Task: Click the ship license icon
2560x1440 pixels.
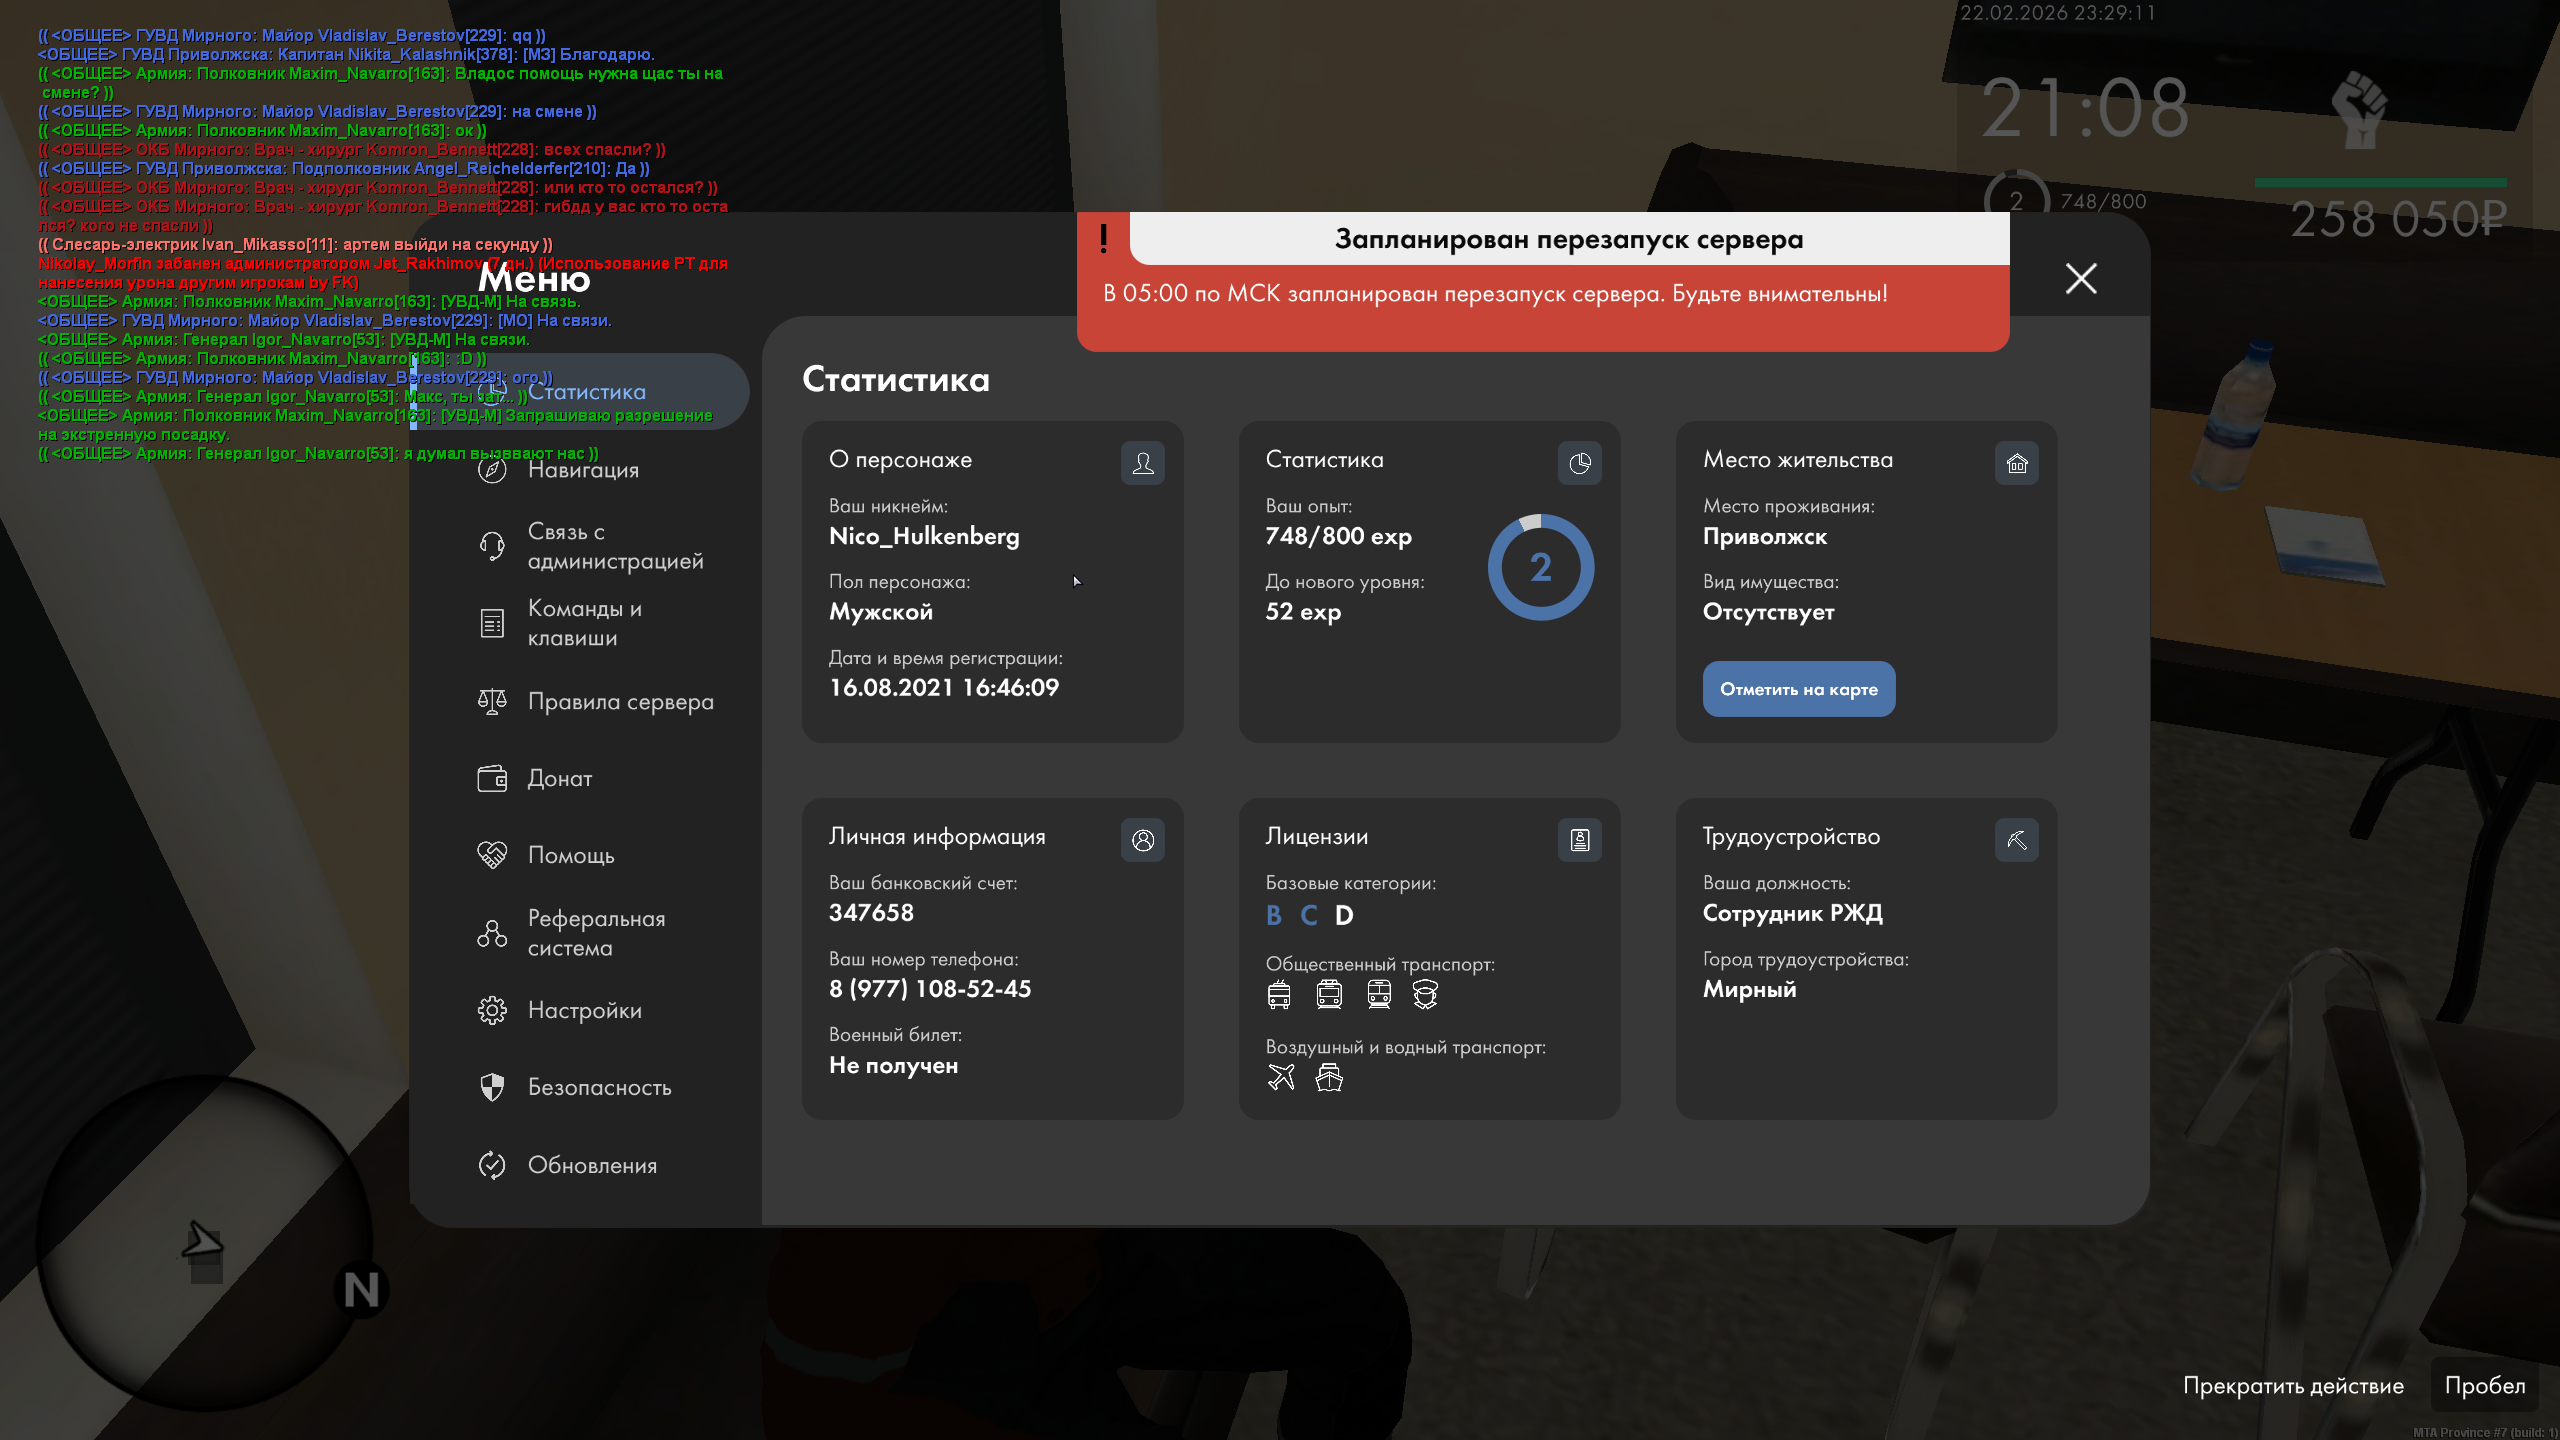Action: (x=1329, y=1077)
